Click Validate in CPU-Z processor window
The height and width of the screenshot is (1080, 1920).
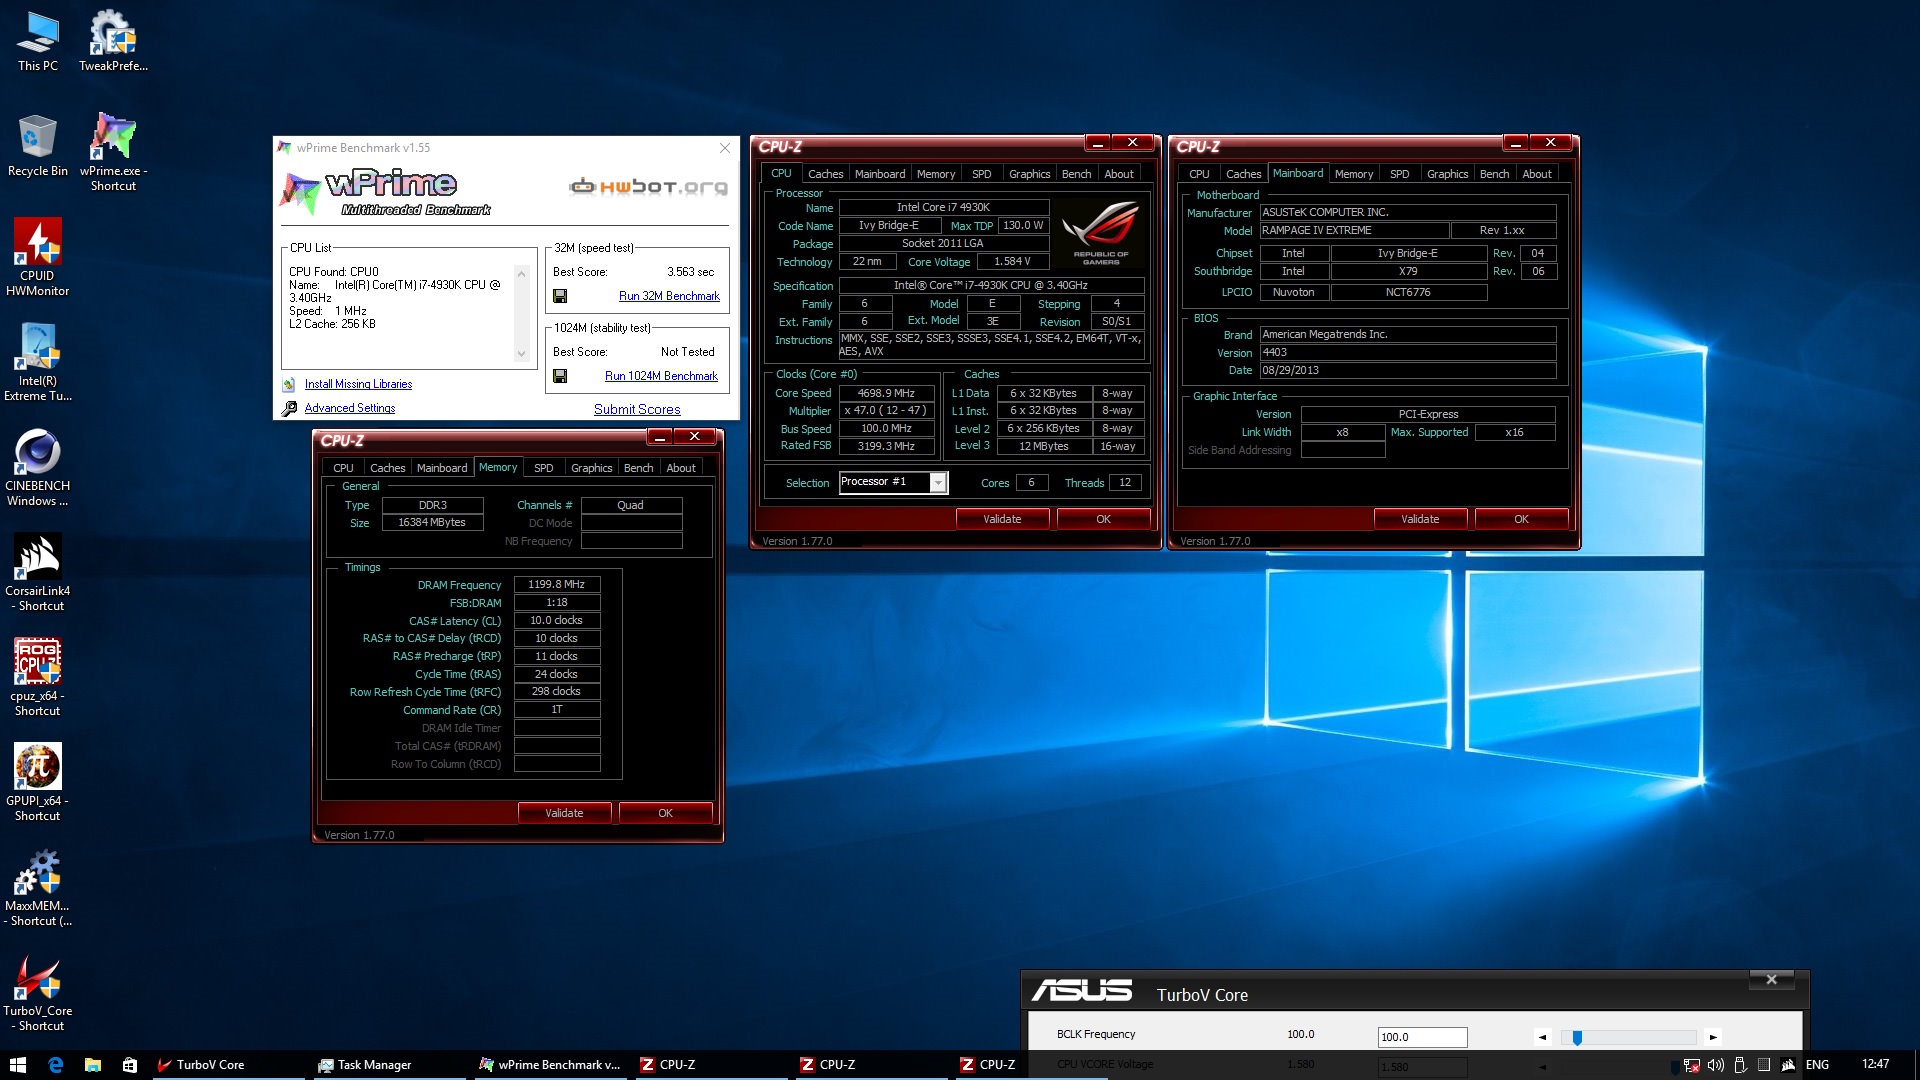(1002, 519)
